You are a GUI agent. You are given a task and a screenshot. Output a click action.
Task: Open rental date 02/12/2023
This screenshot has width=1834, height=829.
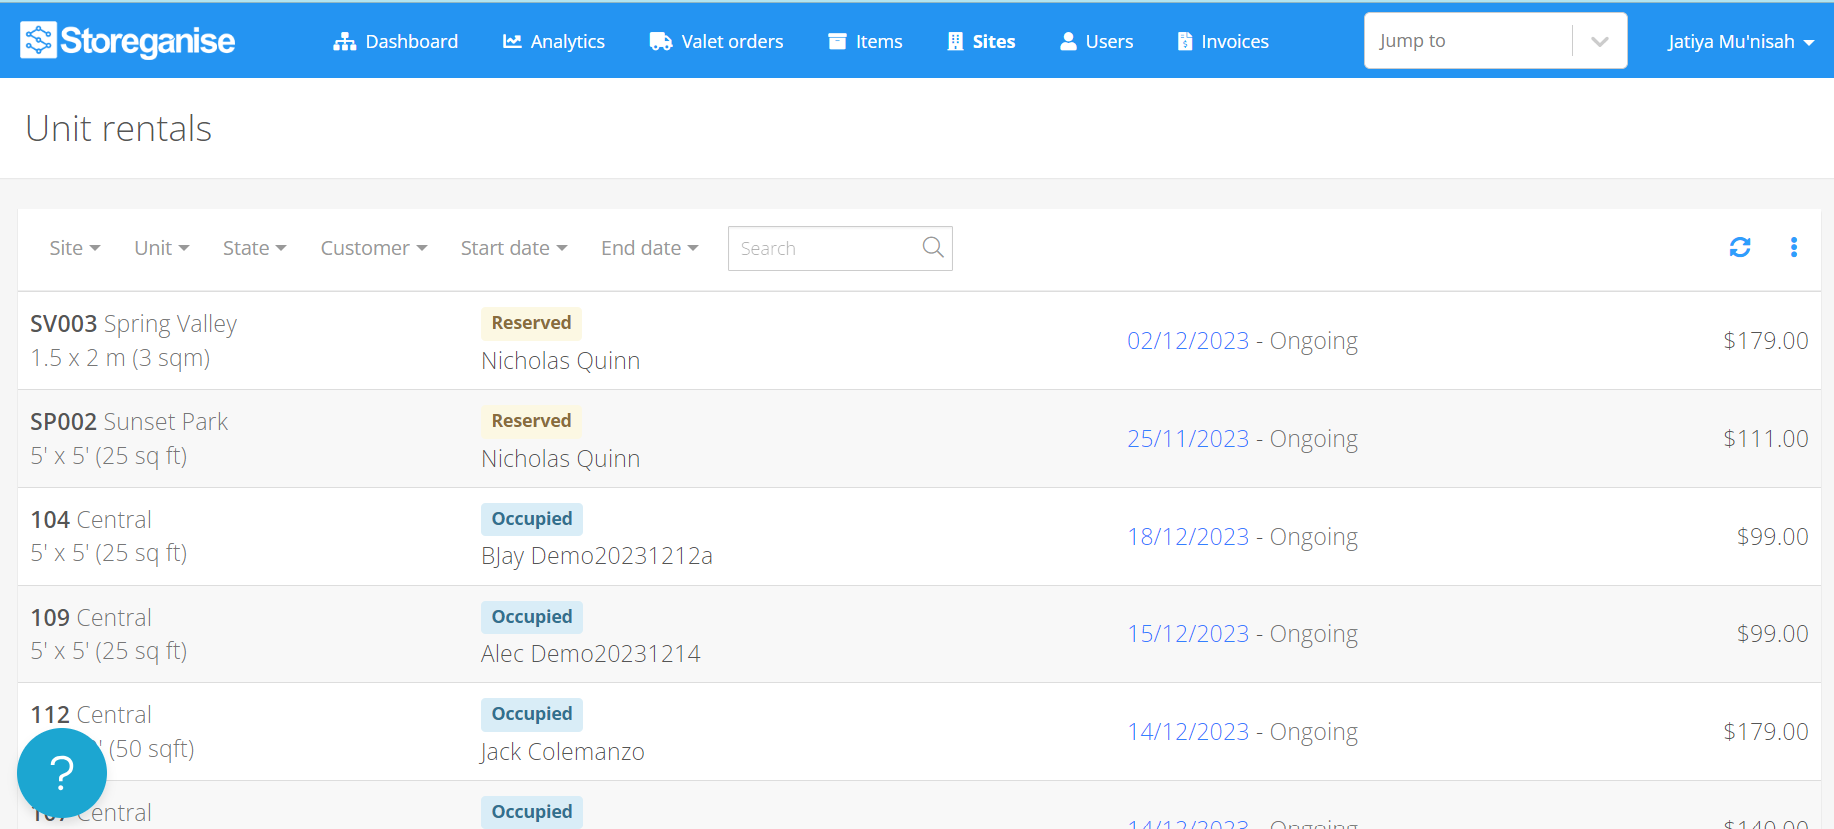(x=1188, y=341)
